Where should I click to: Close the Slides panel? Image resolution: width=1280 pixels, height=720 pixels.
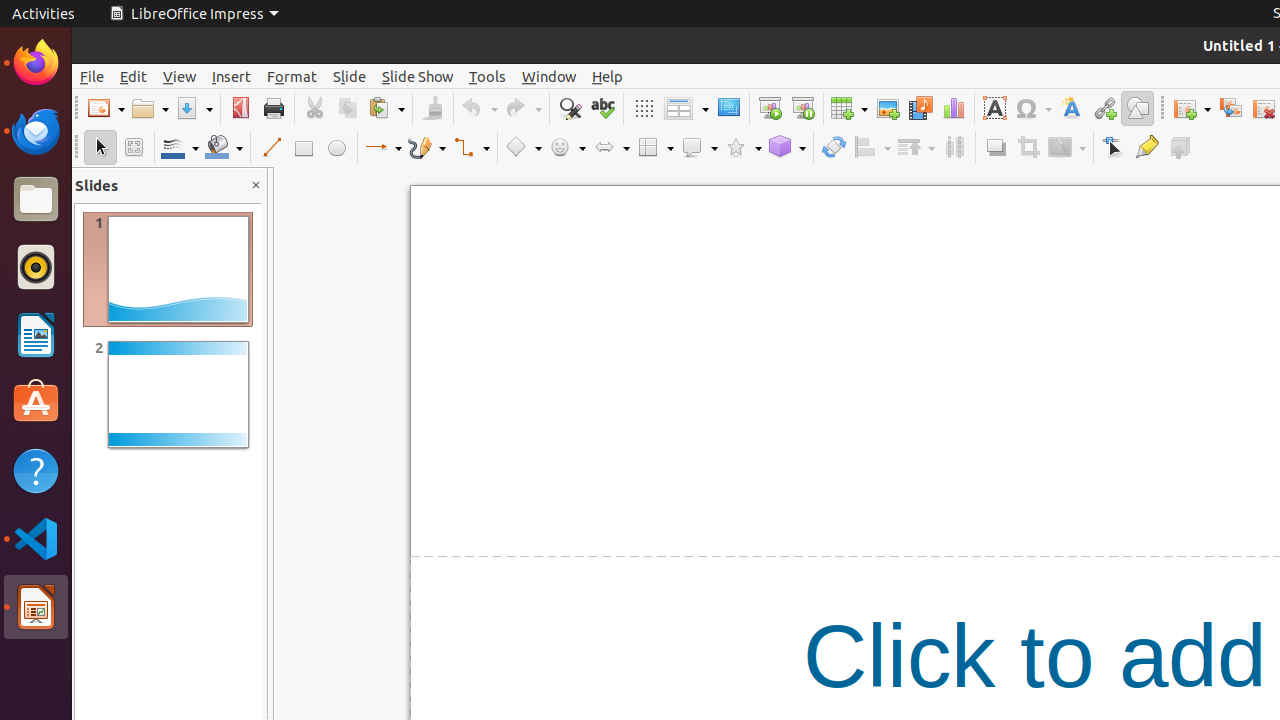tap(256, 185)
